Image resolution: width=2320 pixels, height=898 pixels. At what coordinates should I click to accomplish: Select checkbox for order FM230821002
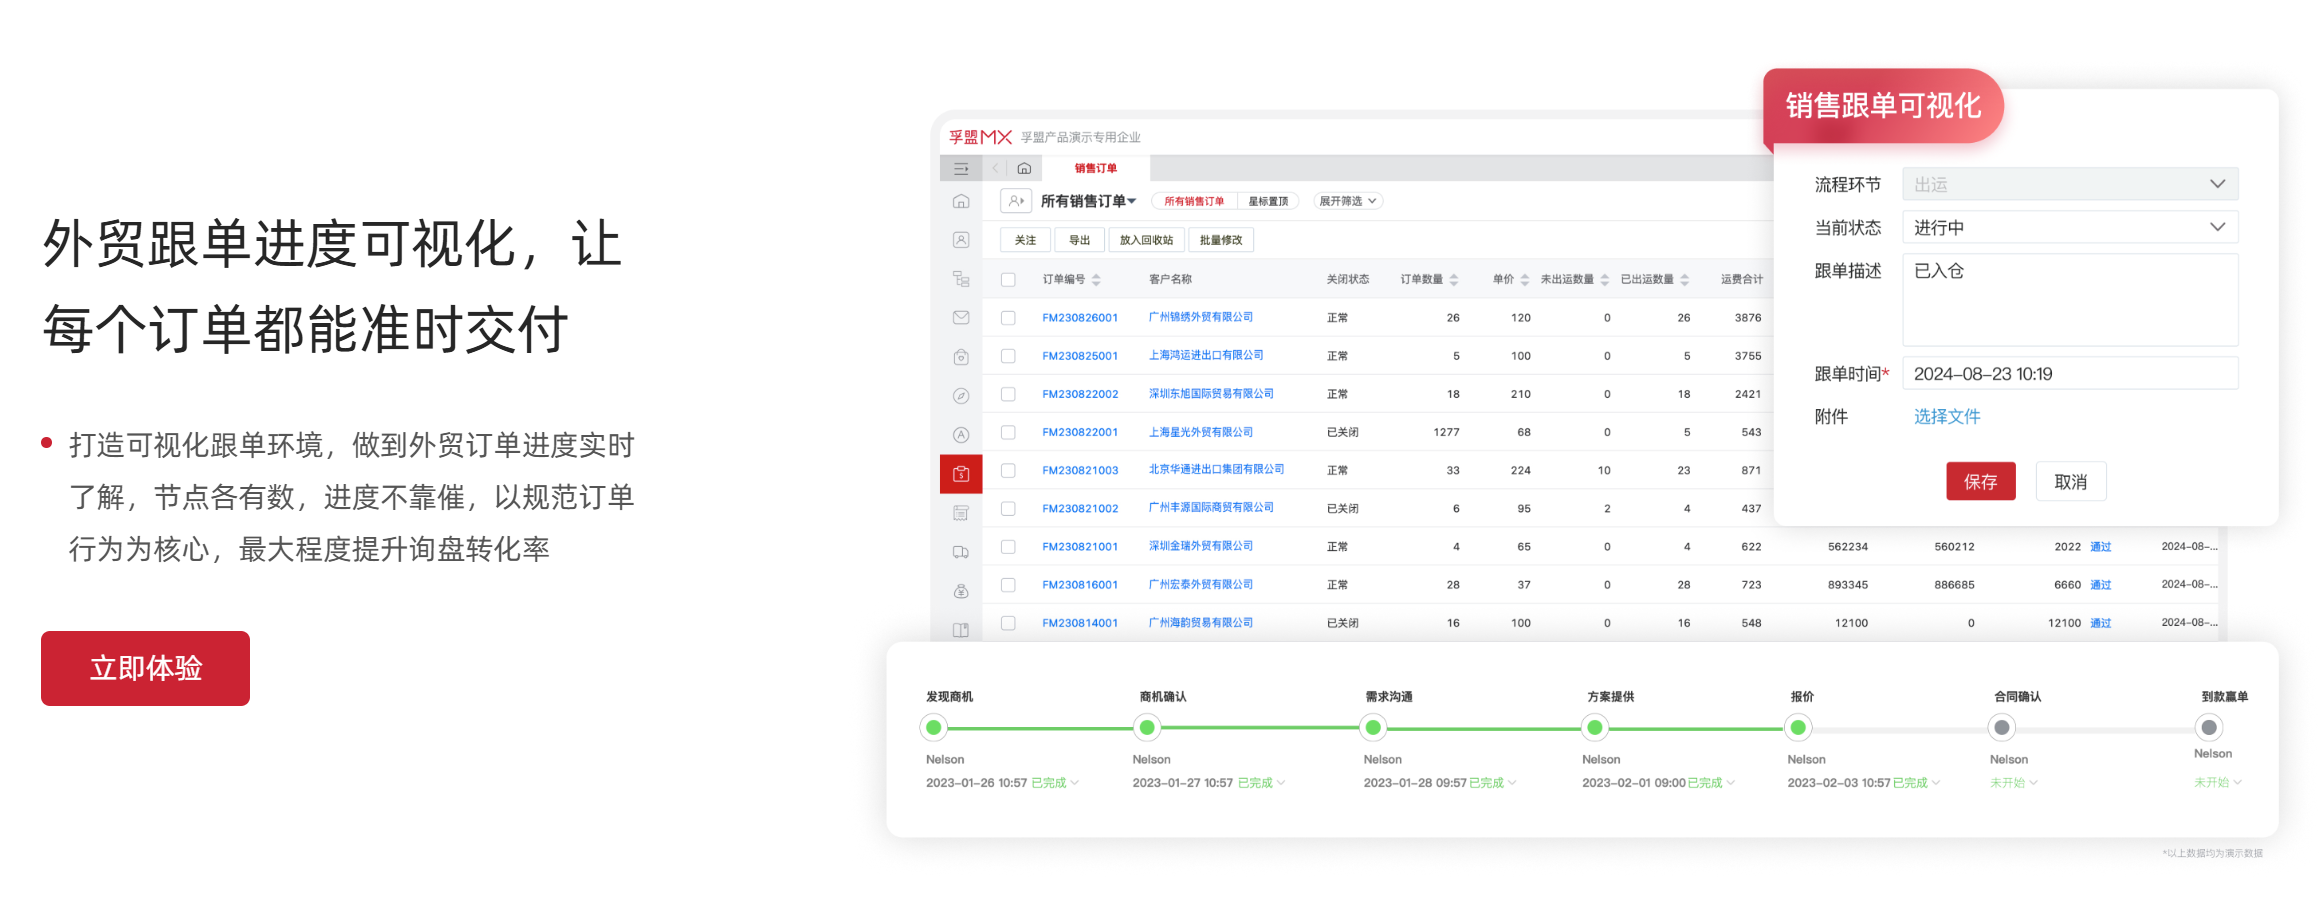pos(1008,509)
